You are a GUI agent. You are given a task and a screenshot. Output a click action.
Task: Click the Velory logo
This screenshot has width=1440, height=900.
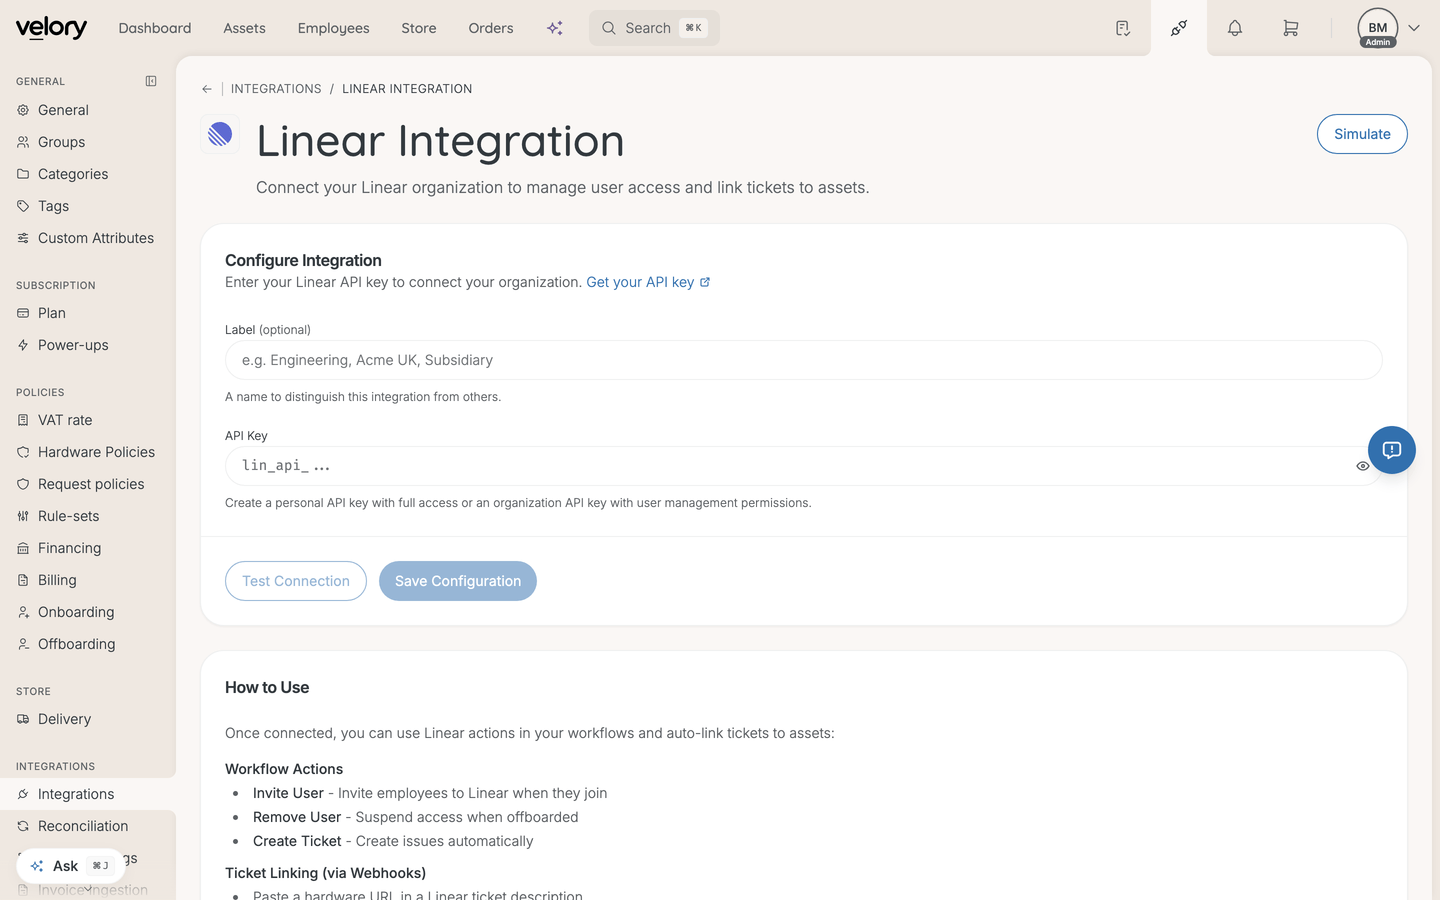pos(51,28)
